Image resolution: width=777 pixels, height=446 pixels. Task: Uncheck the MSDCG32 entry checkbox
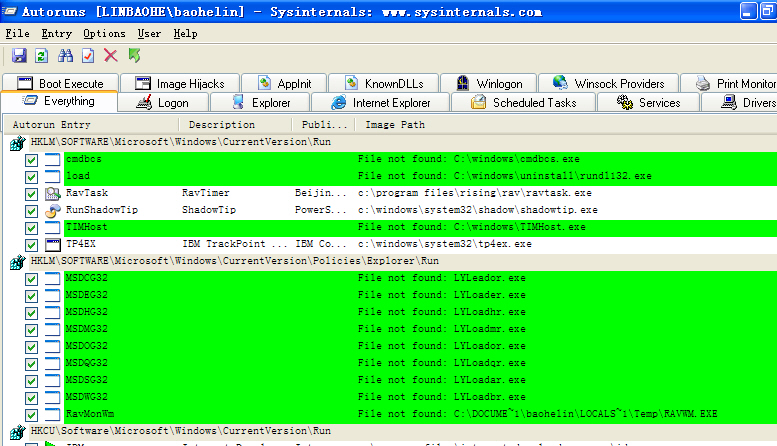(31, 279)
